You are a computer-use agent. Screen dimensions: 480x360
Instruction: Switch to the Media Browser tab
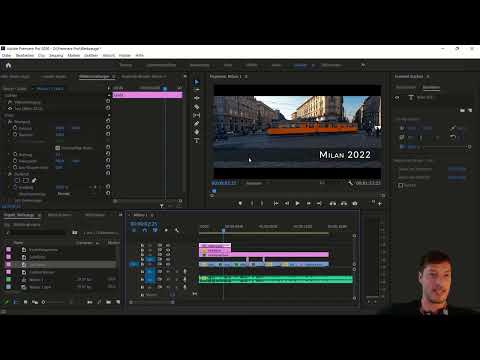[60, 215]
